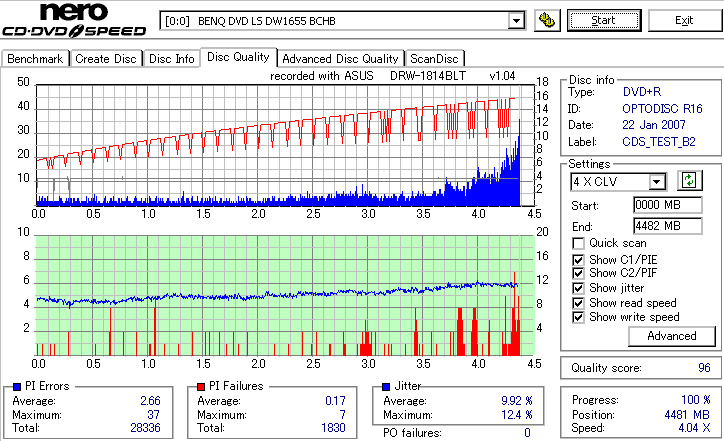
Task: Click the blue PI Errors legend square
Action: (x=17, y=387)
